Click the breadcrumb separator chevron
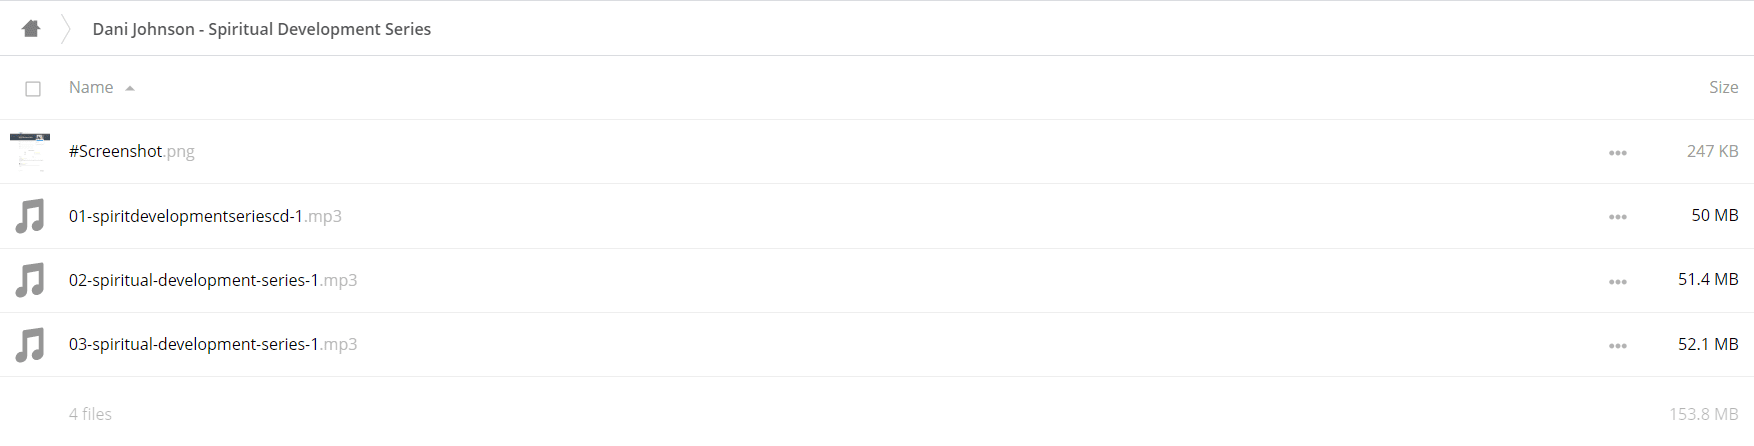 click(66, 28)
